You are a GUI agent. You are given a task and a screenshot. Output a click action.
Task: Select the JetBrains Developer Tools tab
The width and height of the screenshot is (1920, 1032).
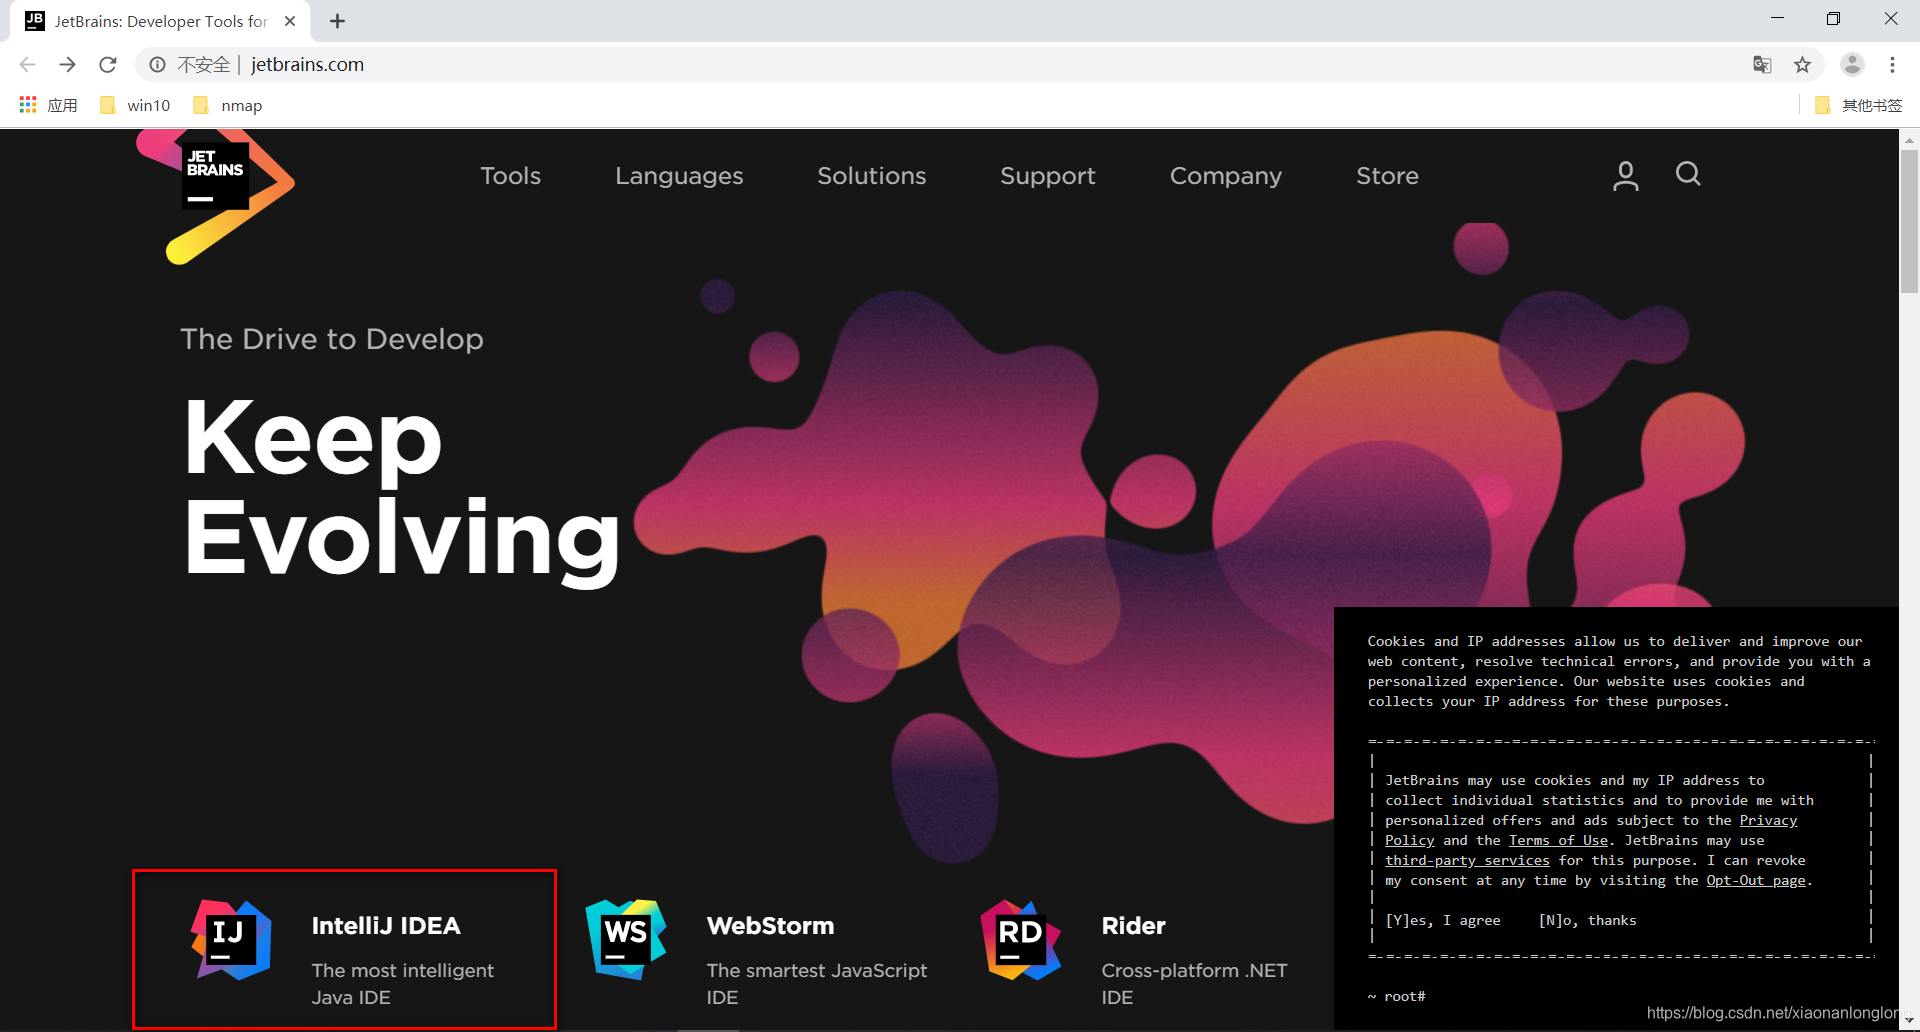point(160,21)
